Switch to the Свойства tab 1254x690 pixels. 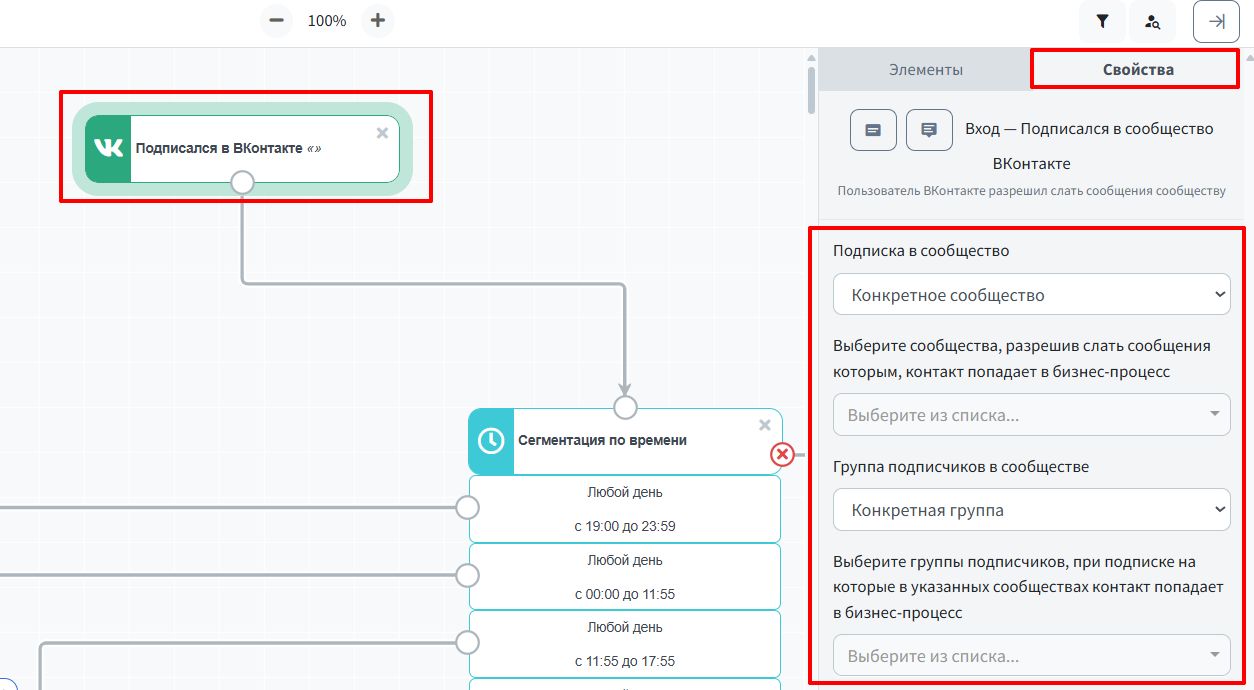pyautogui.click(x=1138, y=70)
